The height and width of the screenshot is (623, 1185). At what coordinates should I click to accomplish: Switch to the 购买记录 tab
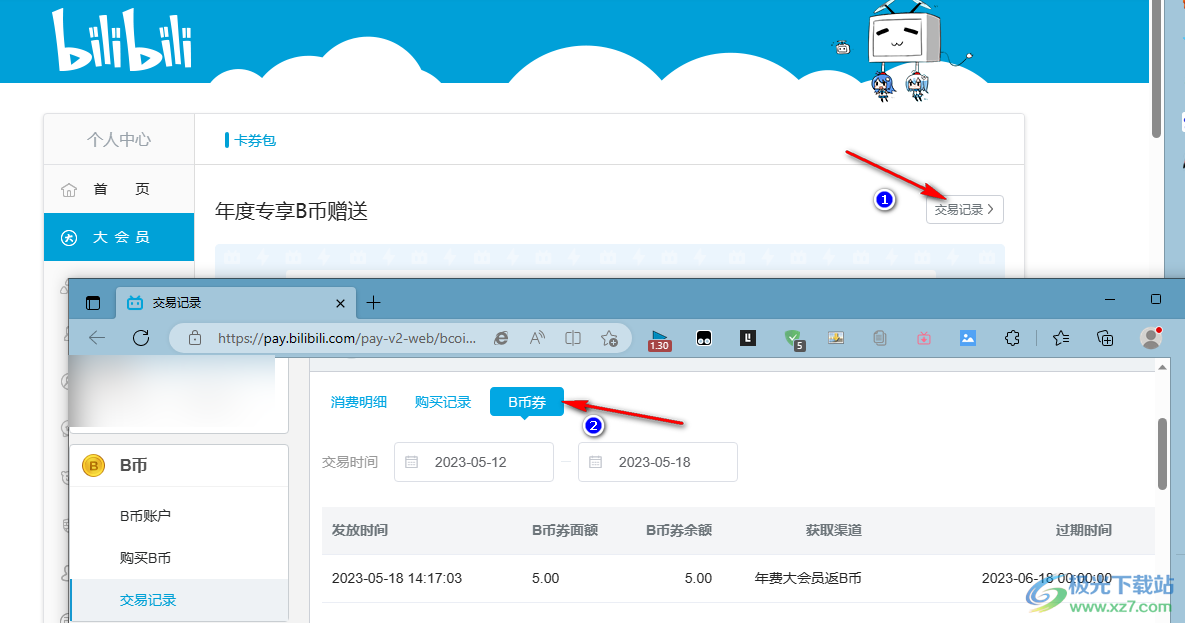(x=443, y=402)
